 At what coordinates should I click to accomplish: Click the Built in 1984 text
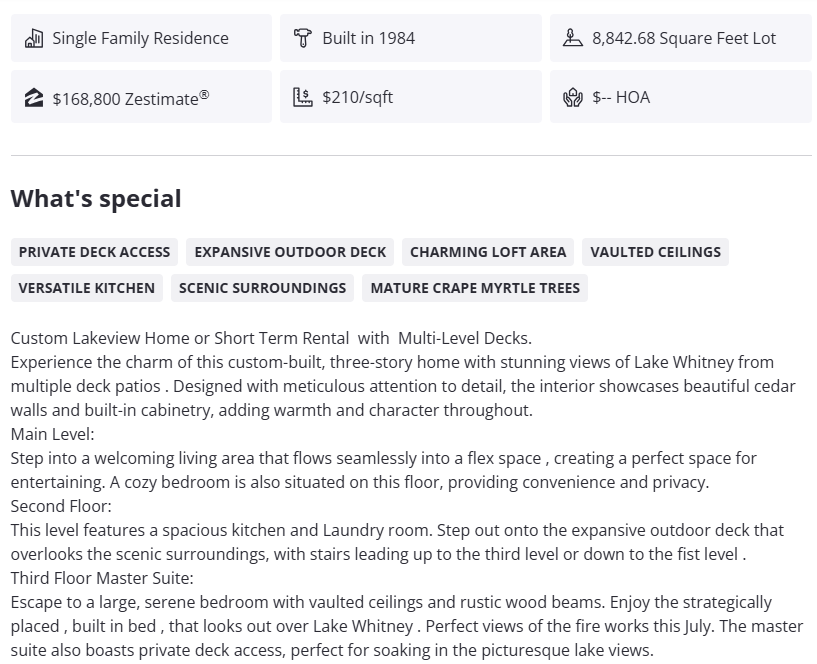tap(368, 38)
